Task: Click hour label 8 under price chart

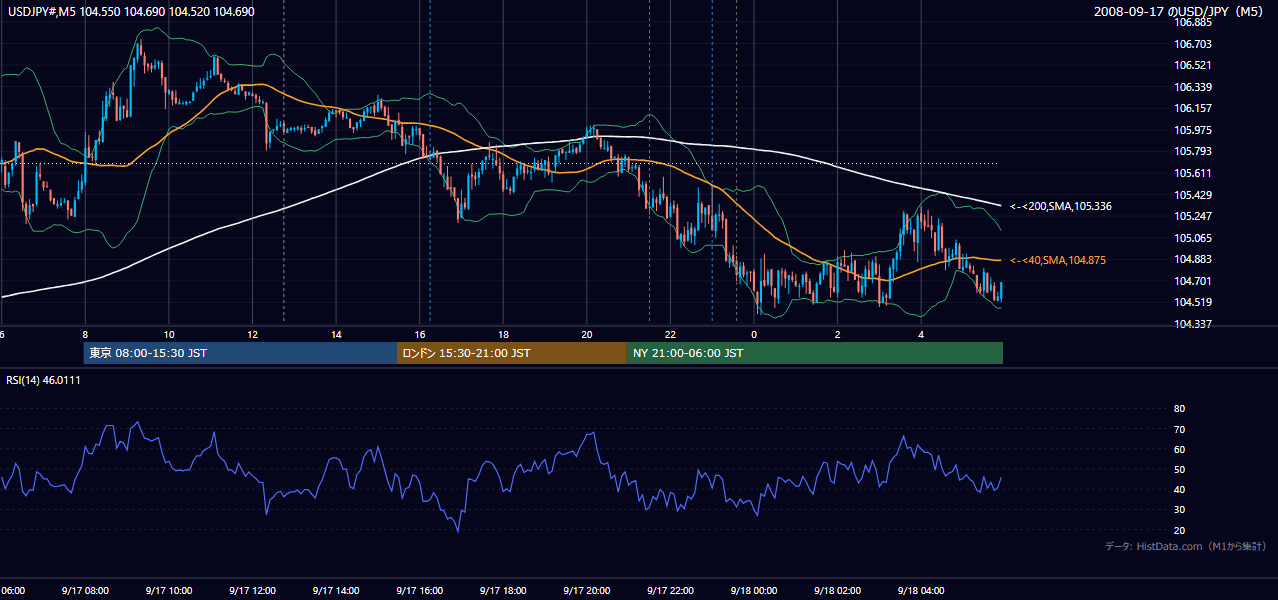Action: pos(85,334)
